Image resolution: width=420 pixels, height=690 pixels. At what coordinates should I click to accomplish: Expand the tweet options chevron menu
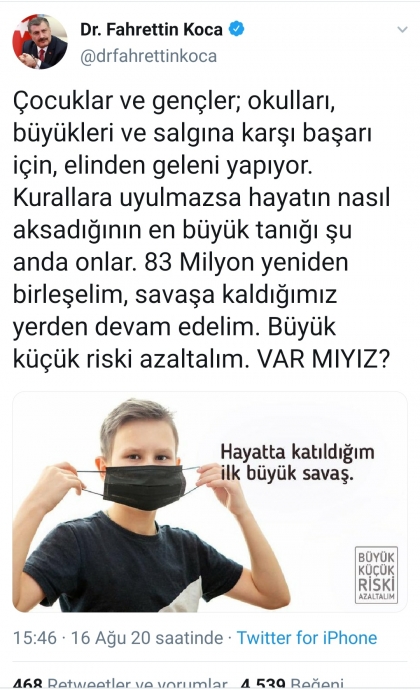pos(402,30)
